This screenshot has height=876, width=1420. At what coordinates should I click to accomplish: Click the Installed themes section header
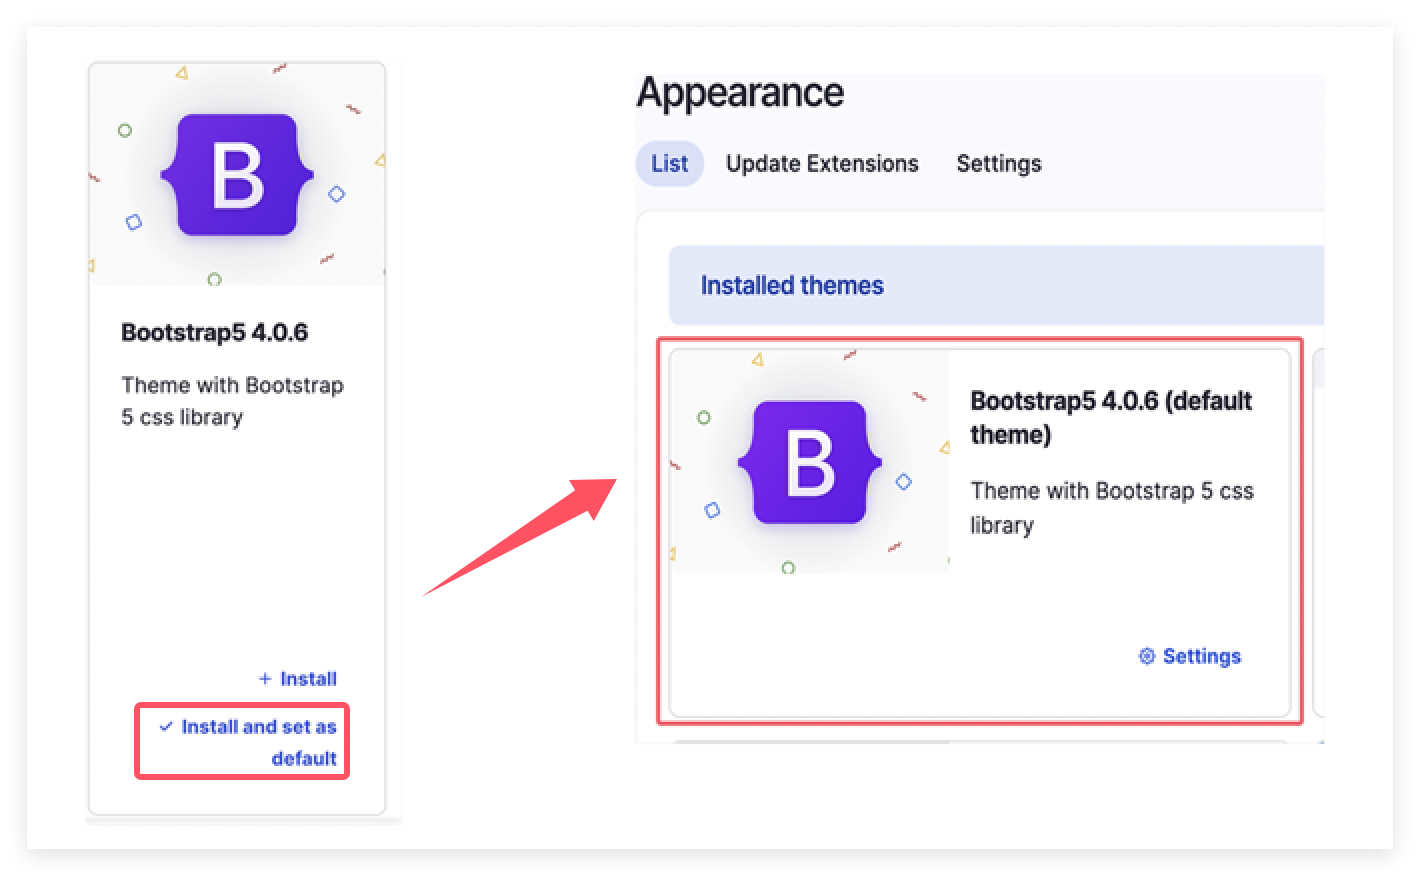pyautogui.click(x=792, y=286)
